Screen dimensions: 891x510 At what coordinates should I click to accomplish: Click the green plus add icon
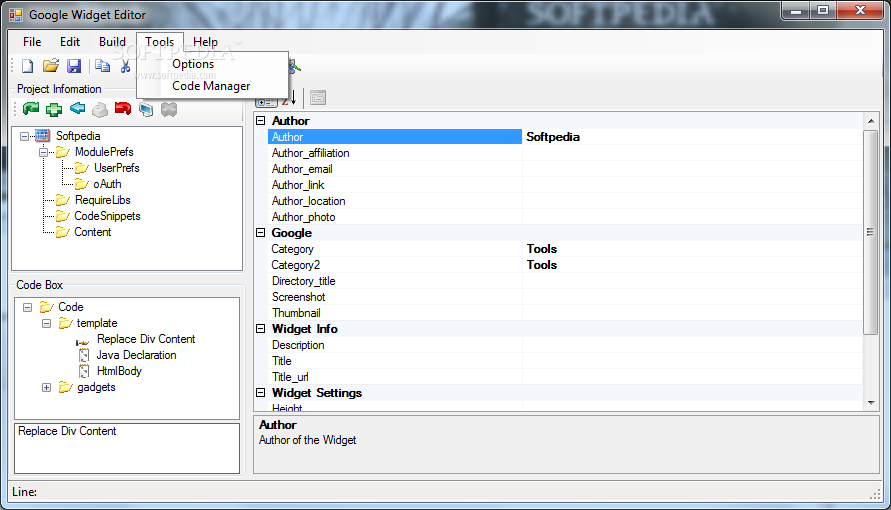tap(54, 109)
